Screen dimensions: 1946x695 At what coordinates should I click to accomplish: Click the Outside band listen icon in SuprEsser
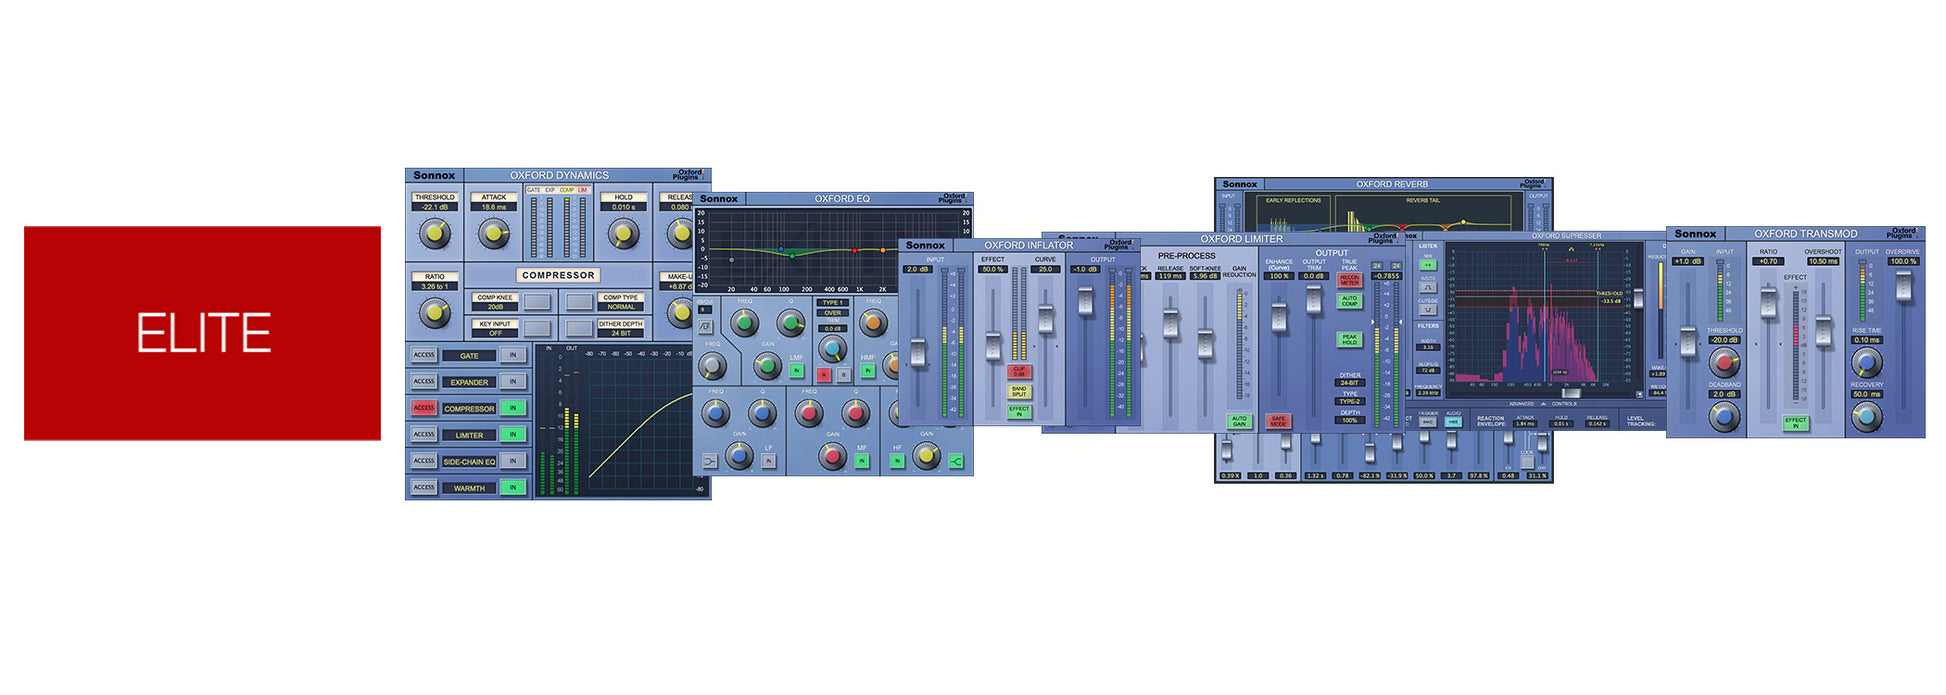1427,310
